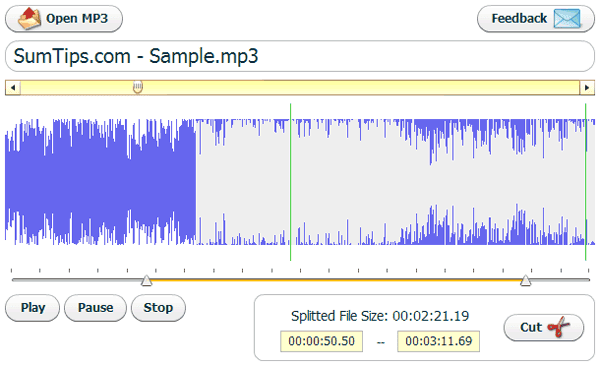Select the SumTips.com - Sample.mp3 filename field

pyautogui.click(x=300, y=56)
